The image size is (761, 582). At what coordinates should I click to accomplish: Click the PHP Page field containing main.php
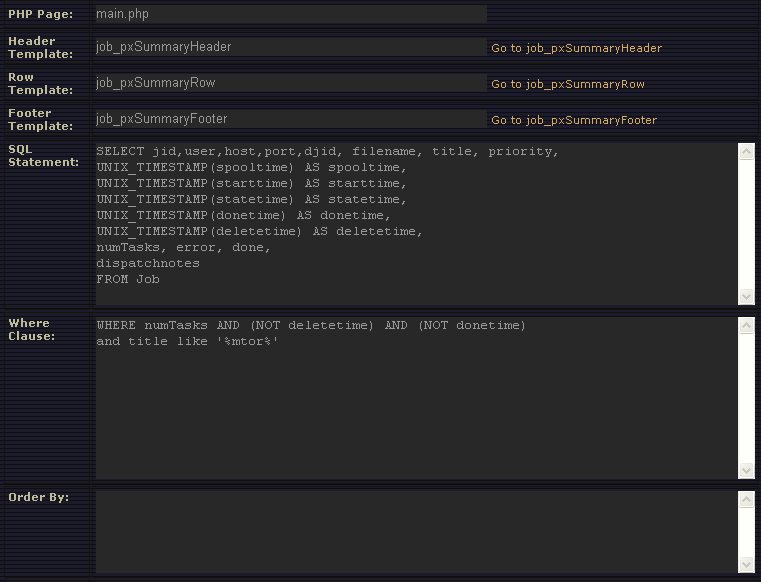pos(290,15)
